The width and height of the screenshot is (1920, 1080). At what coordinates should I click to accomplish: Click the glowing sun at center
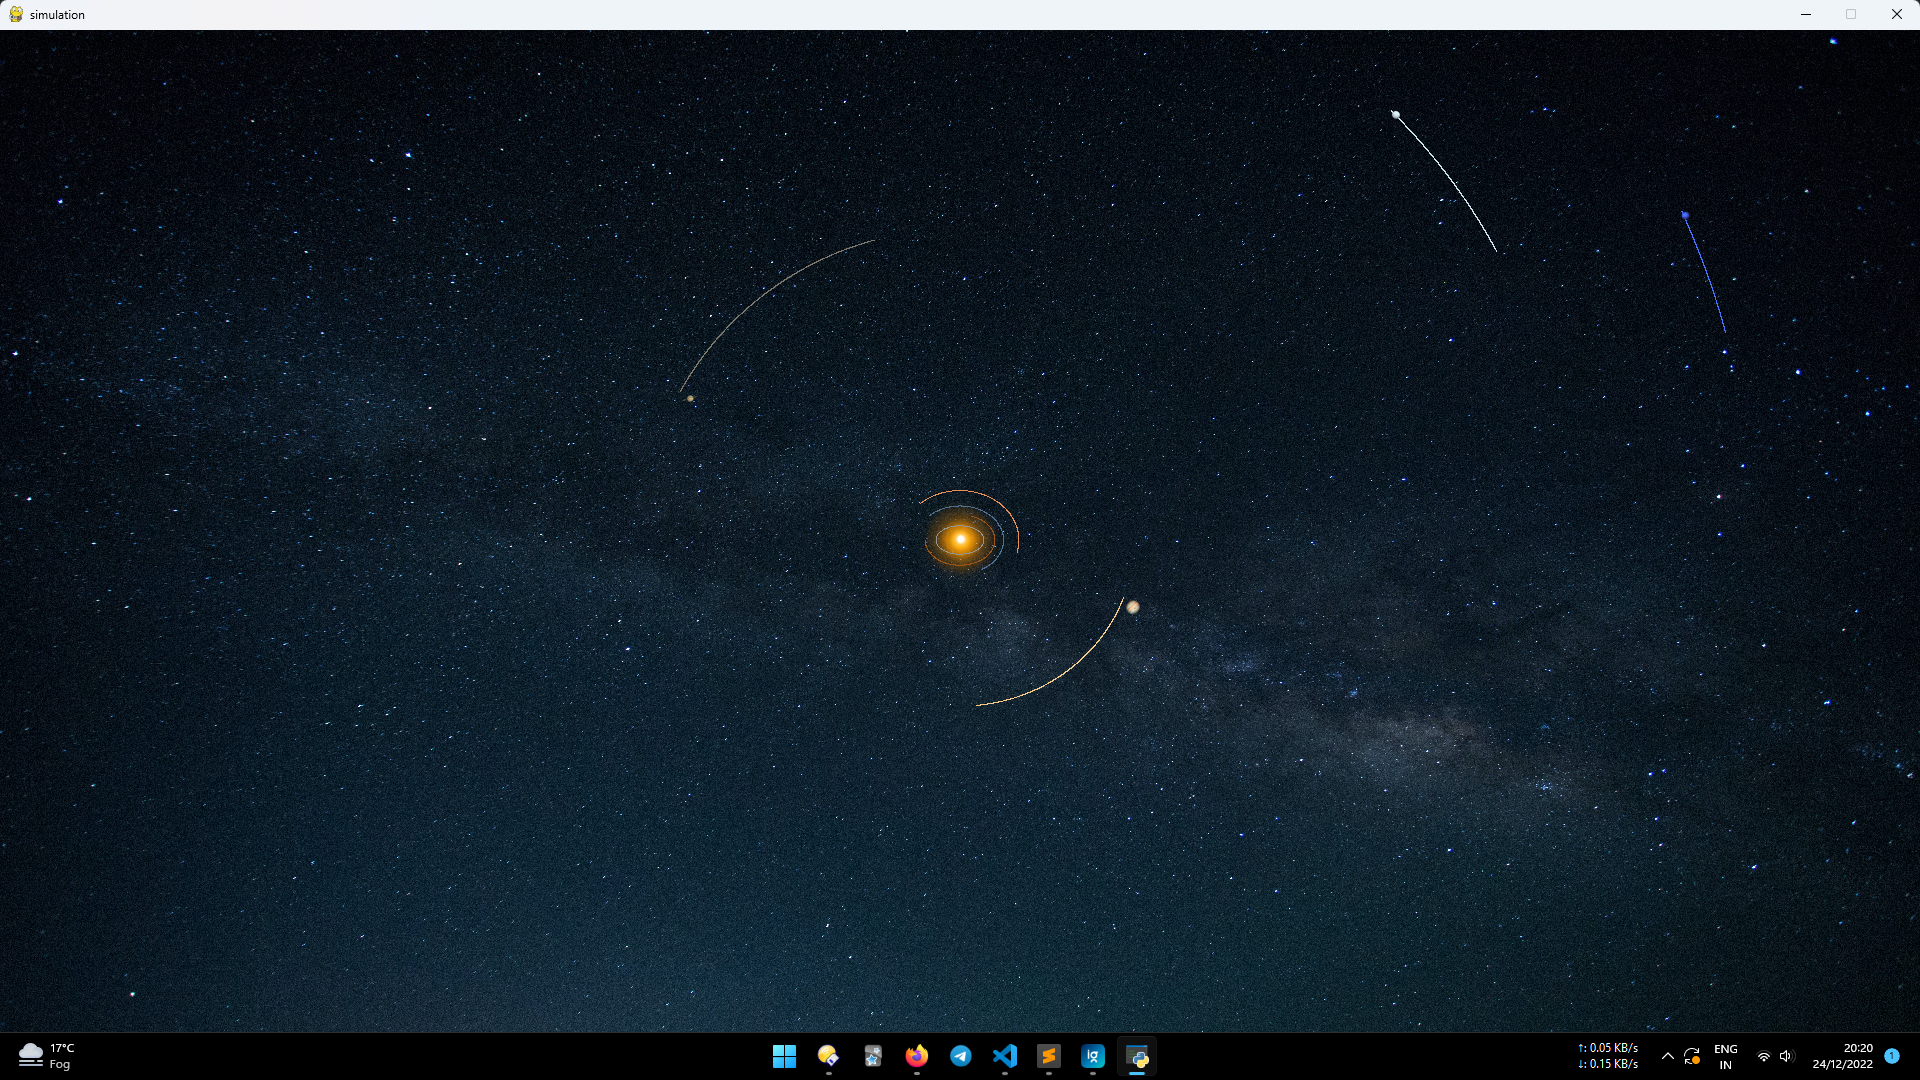(x=960, y=540)
